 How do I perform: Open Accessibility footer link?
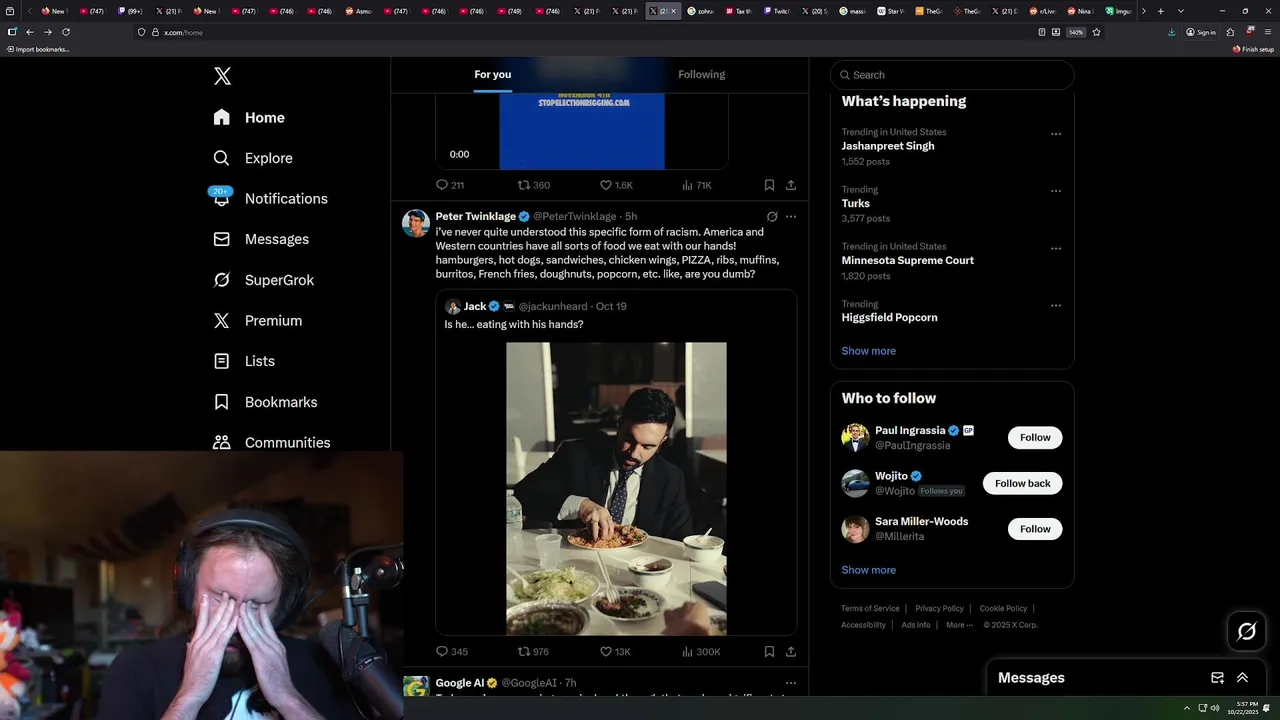pos(863,625)
